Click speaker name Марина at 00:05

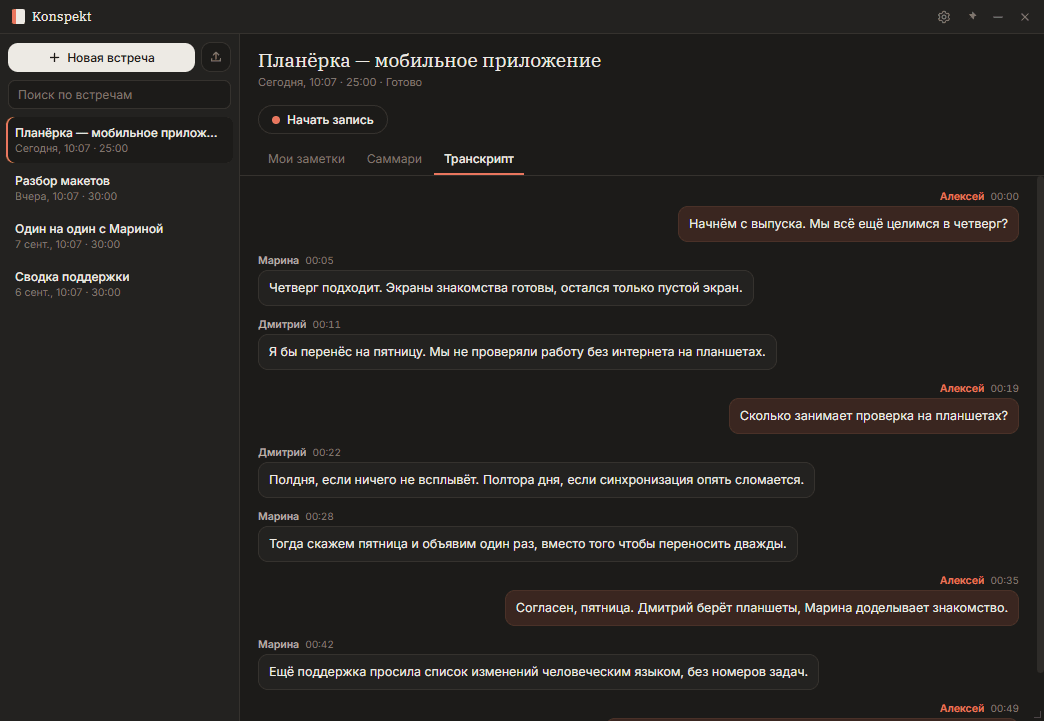(x=278, y=260)
